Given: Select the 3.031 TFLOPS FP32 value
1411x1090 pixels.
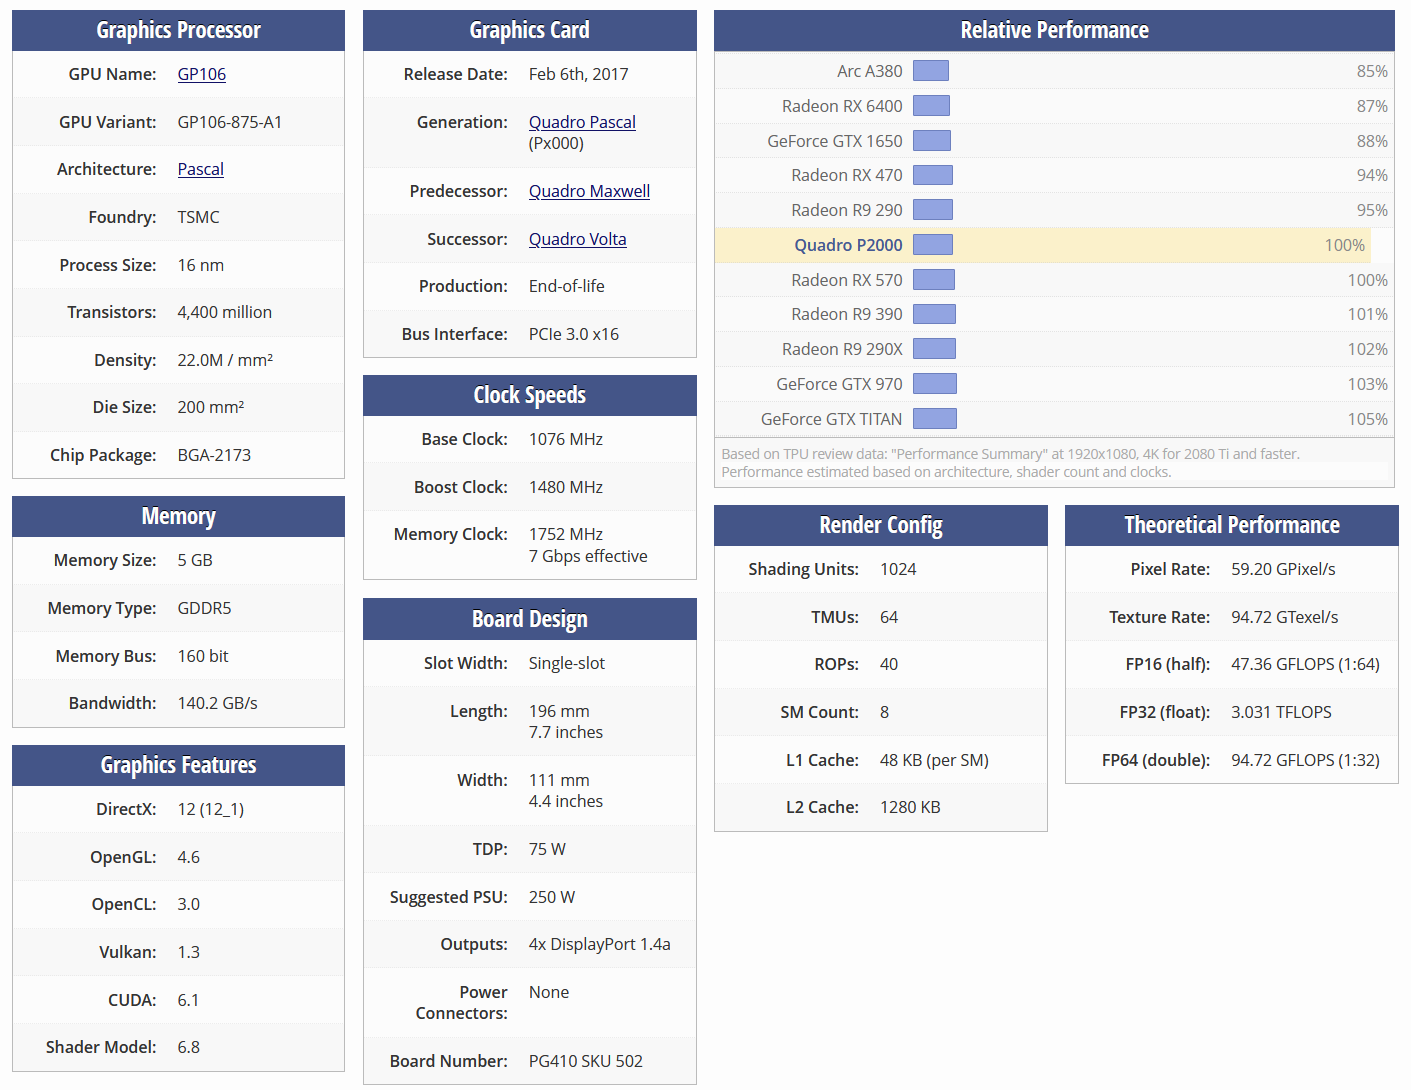Looking at the screenshot, I should (x=1281, y=712).
